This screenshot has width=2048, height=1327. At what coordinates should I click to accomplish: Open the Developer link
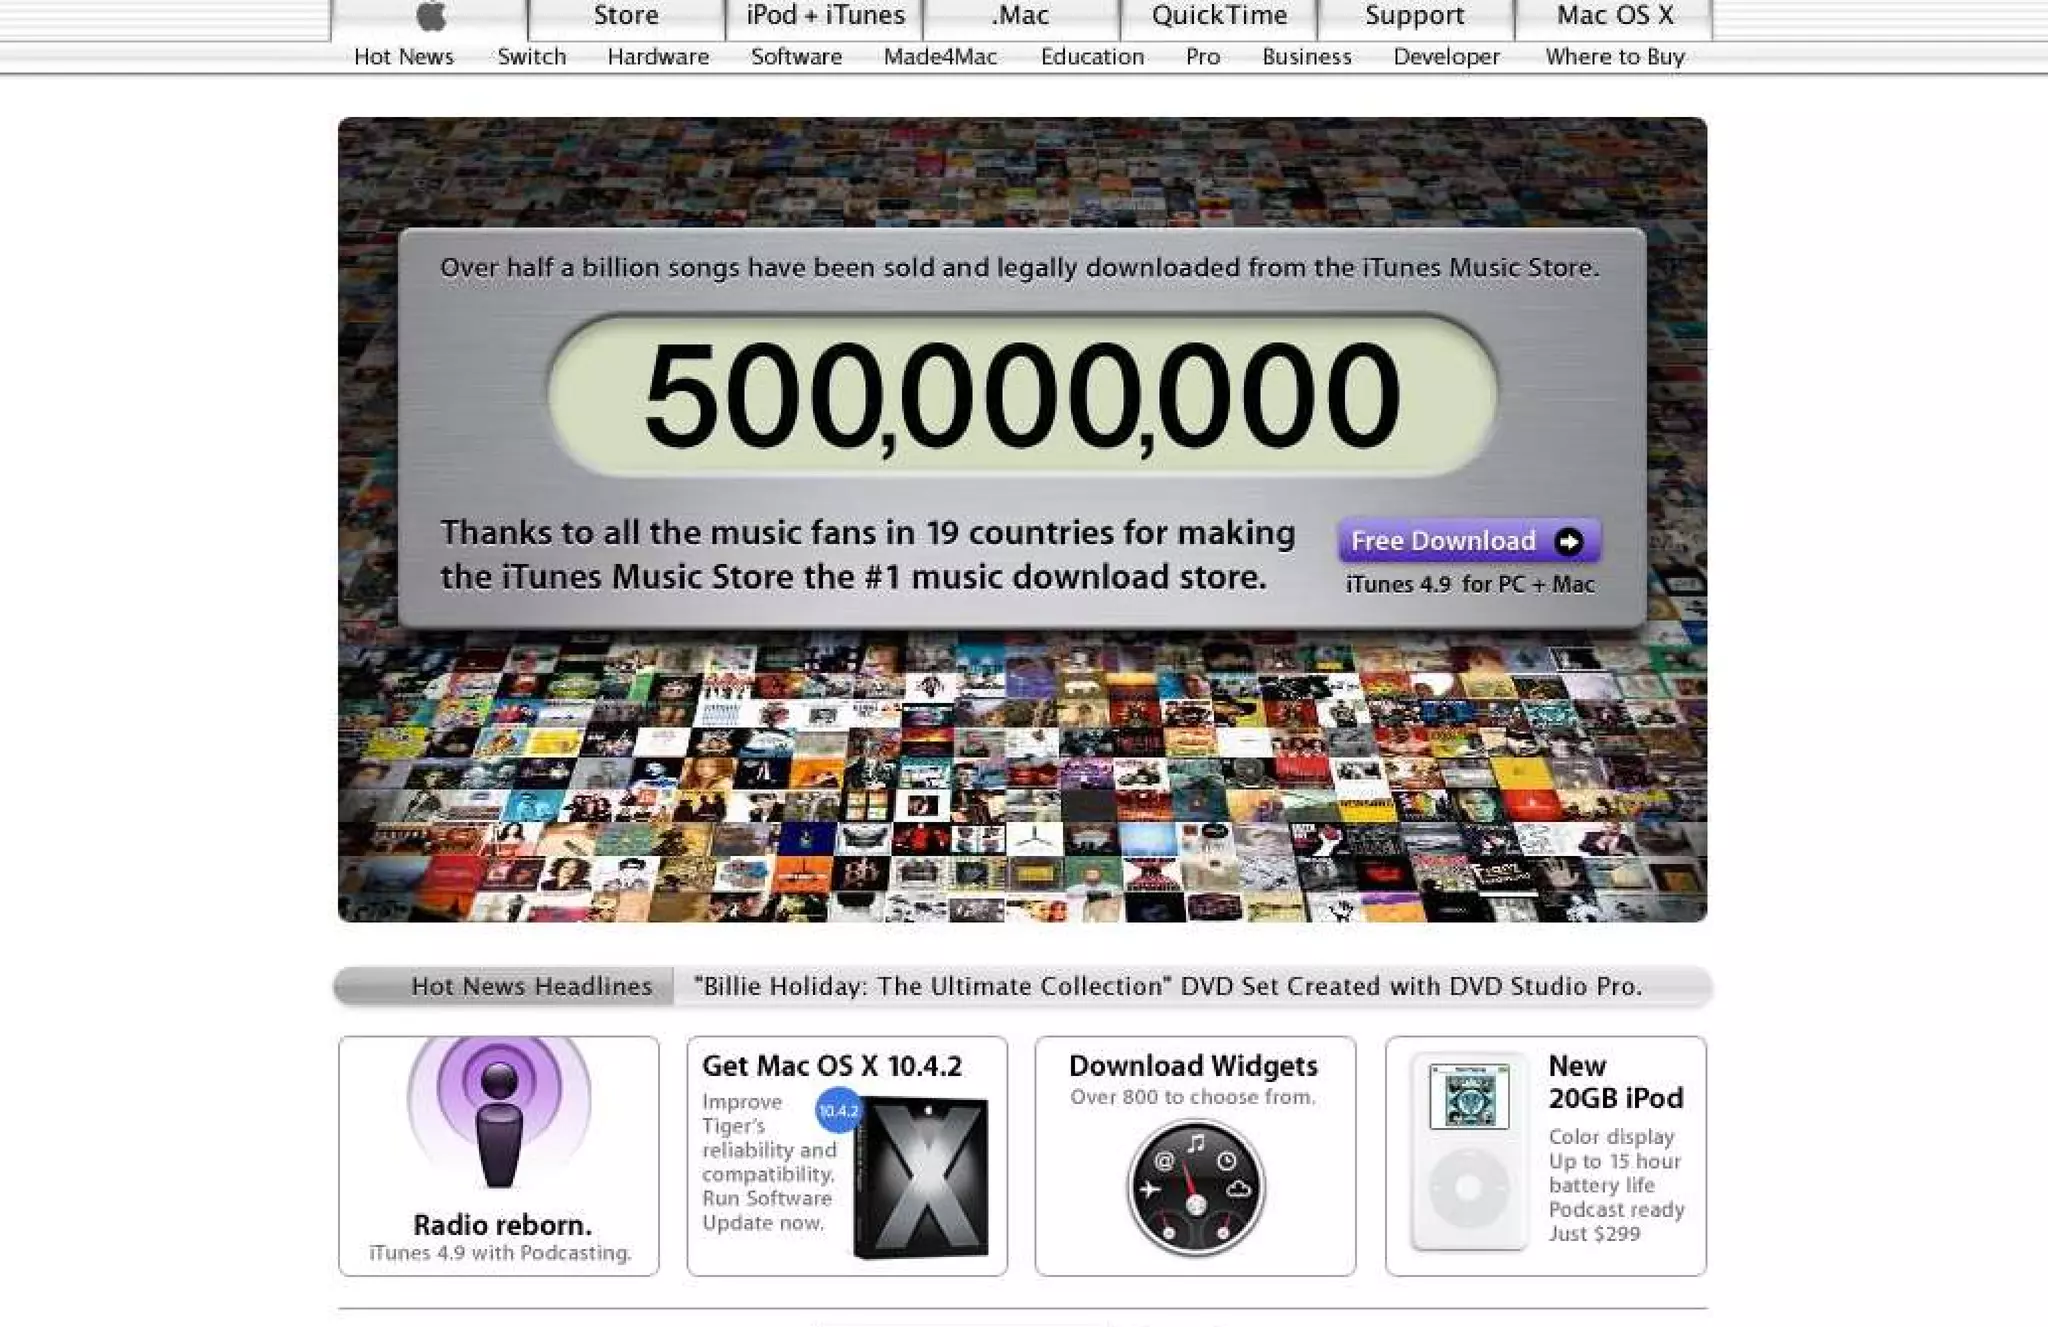coord(1447,57)
